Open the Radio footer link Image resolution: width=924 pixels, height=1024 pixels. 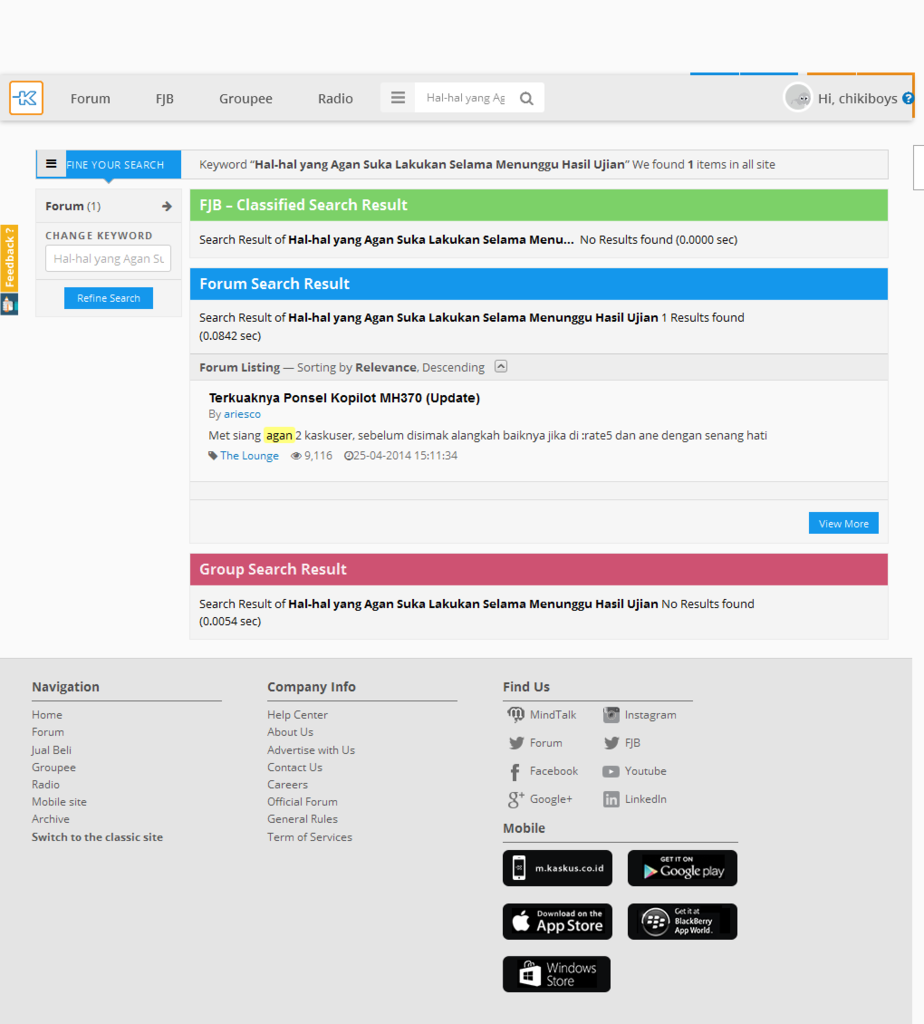46,785
